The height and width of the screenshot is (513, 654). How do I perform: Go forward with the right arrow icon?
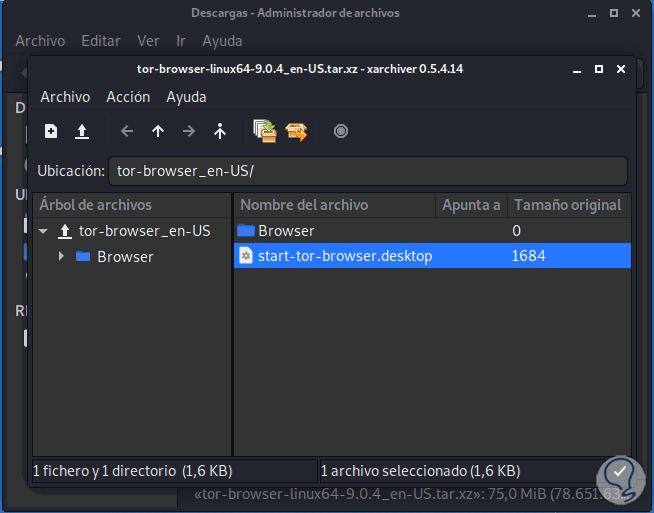click(189, 131)
